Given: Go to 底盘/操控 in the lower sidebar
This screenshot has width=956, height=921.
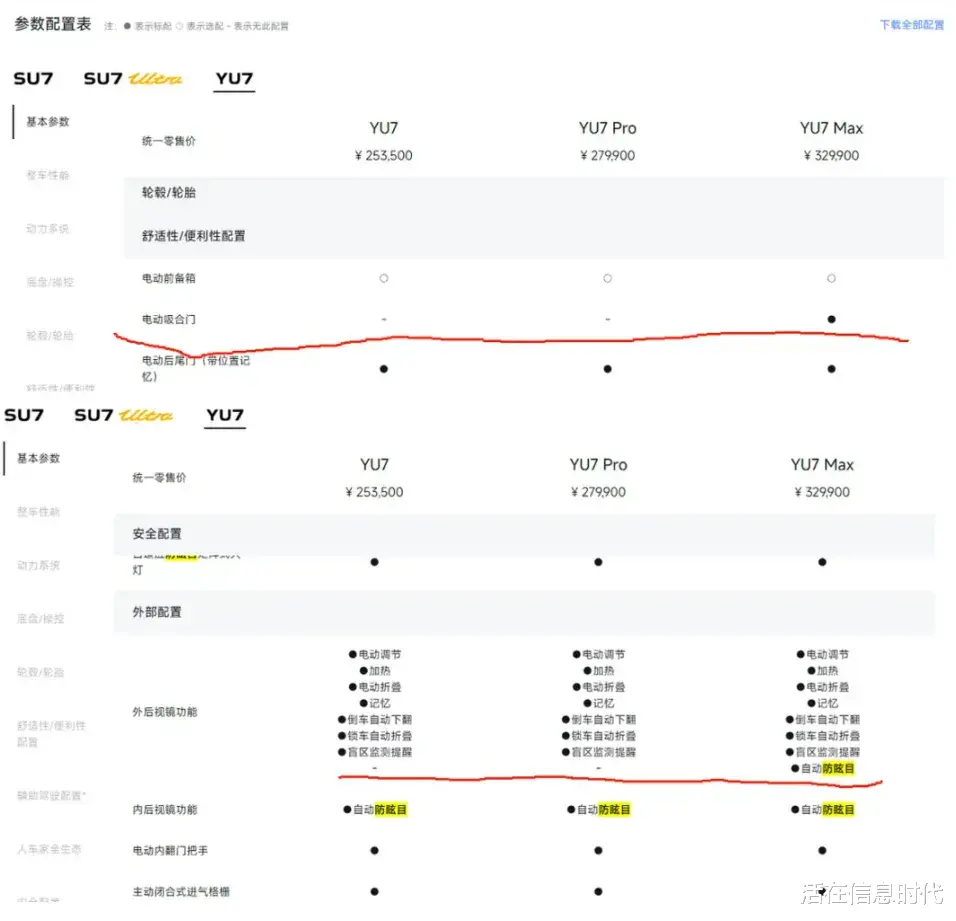Looking at the screenshot, I should click(40, 619).
